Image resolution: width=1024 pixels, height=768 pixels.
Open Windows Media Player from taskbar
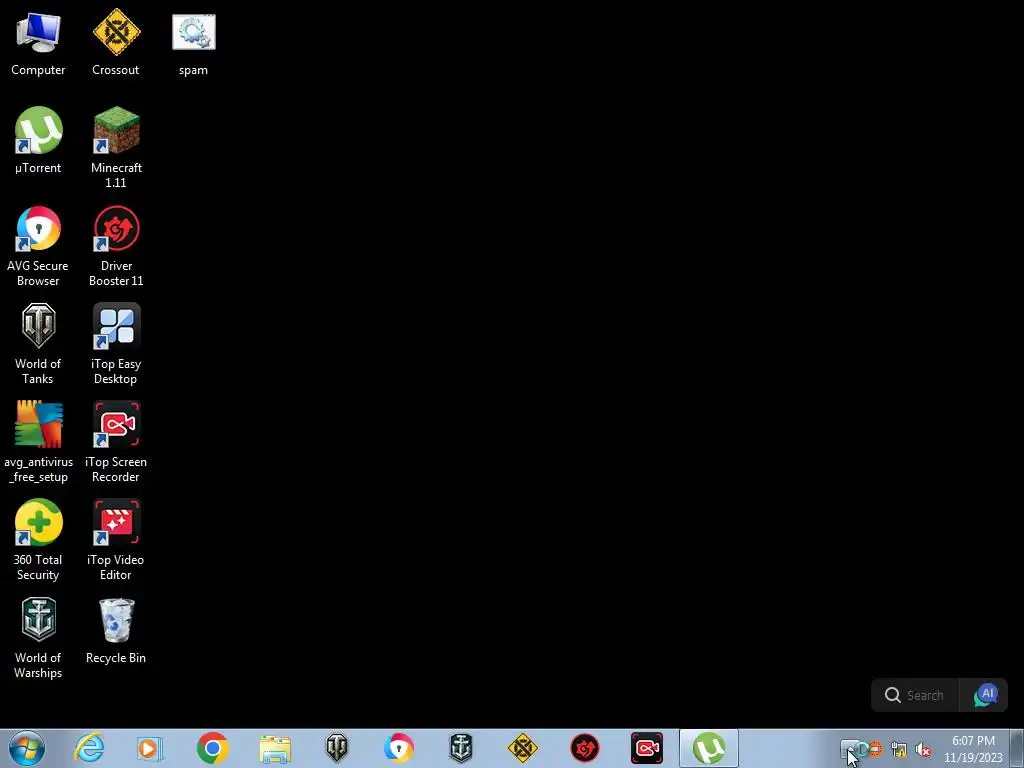tap(150, 748)
